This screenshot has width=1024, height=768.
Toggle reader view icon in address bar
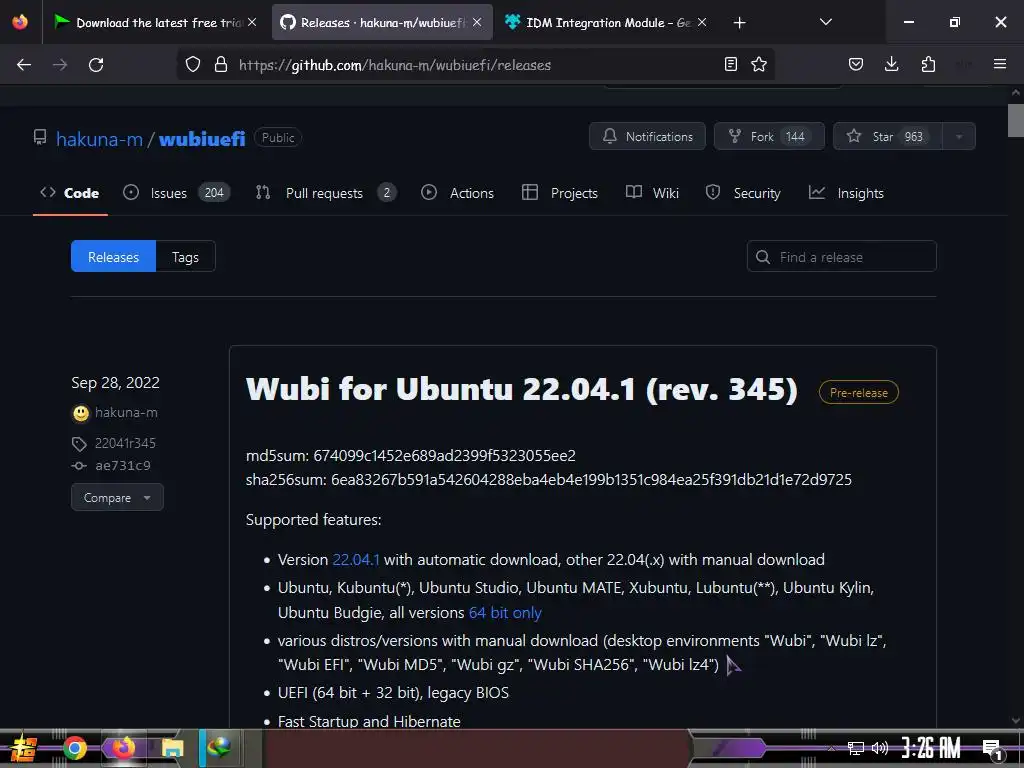(x=731, y=64)
